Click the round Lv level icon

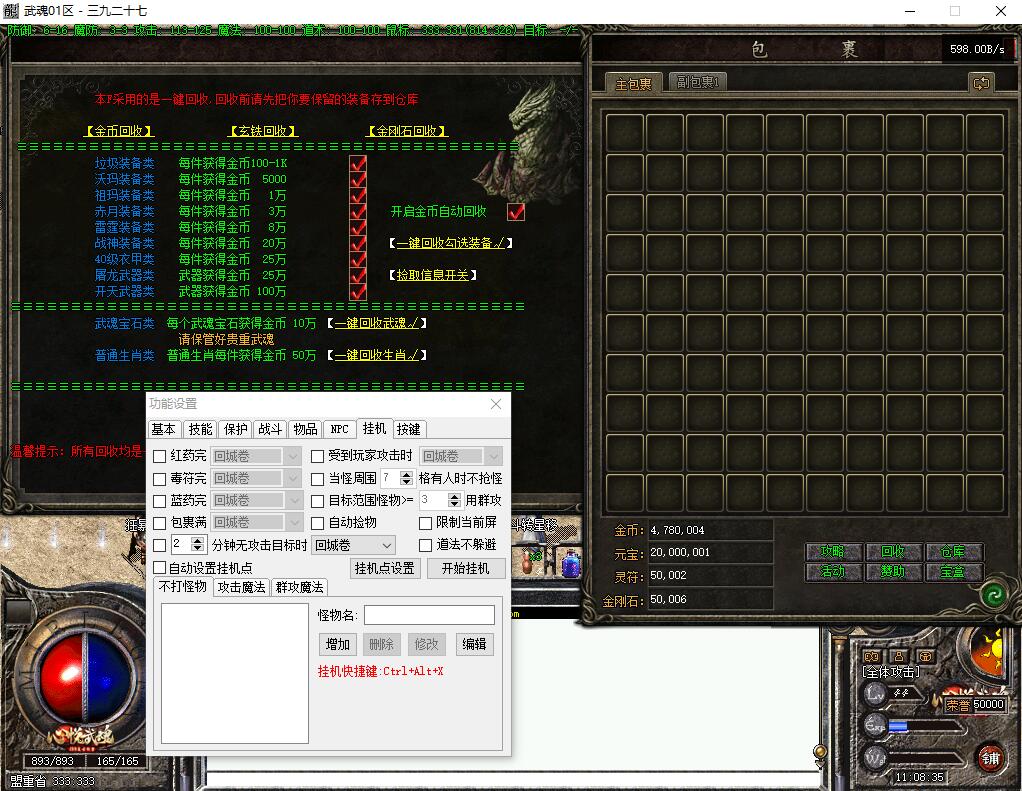coord(875,693)
